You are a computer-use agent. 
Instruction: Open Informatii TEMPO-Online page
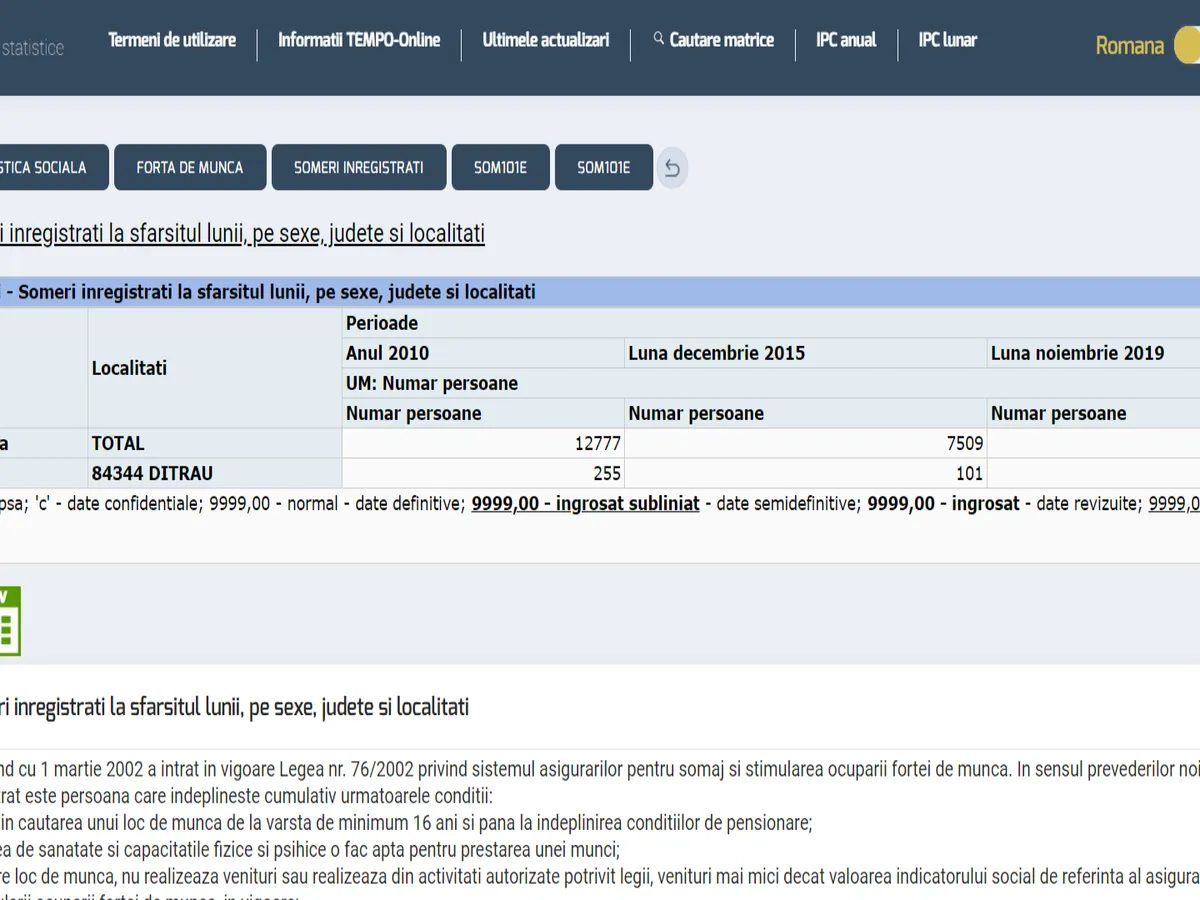coord(359,40)
